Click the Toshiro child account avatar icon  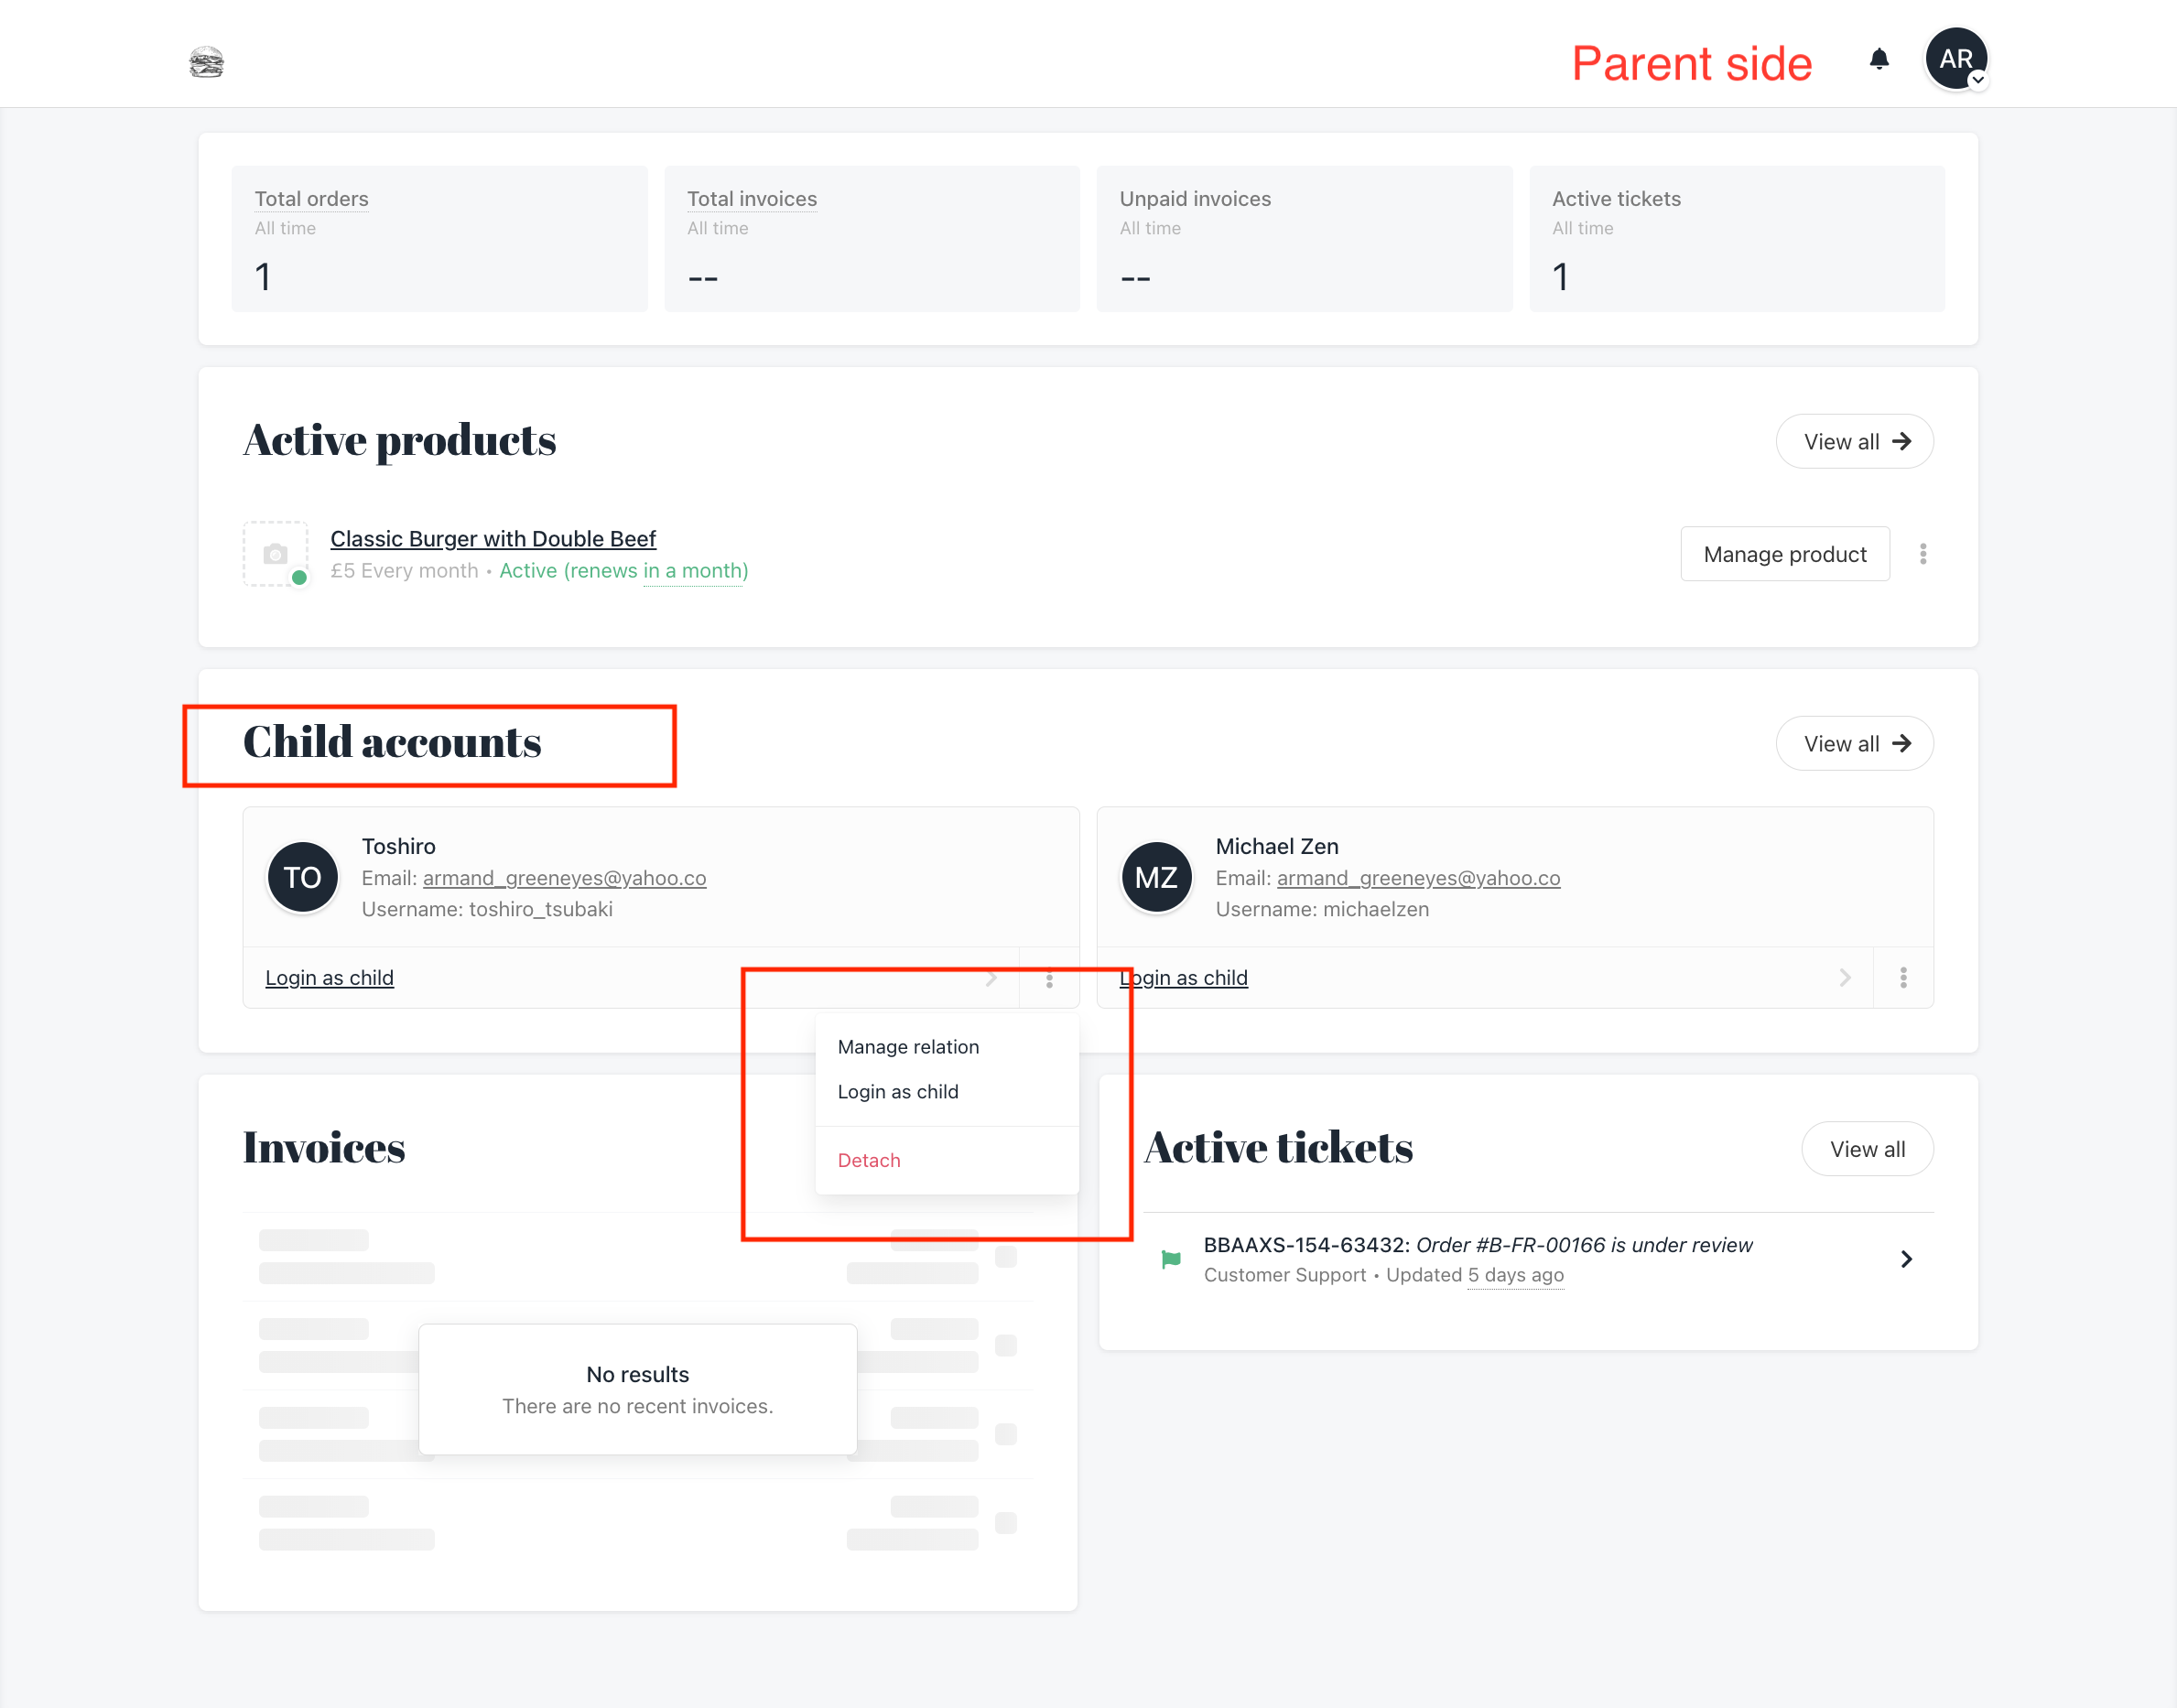click(x=302, y=874)
